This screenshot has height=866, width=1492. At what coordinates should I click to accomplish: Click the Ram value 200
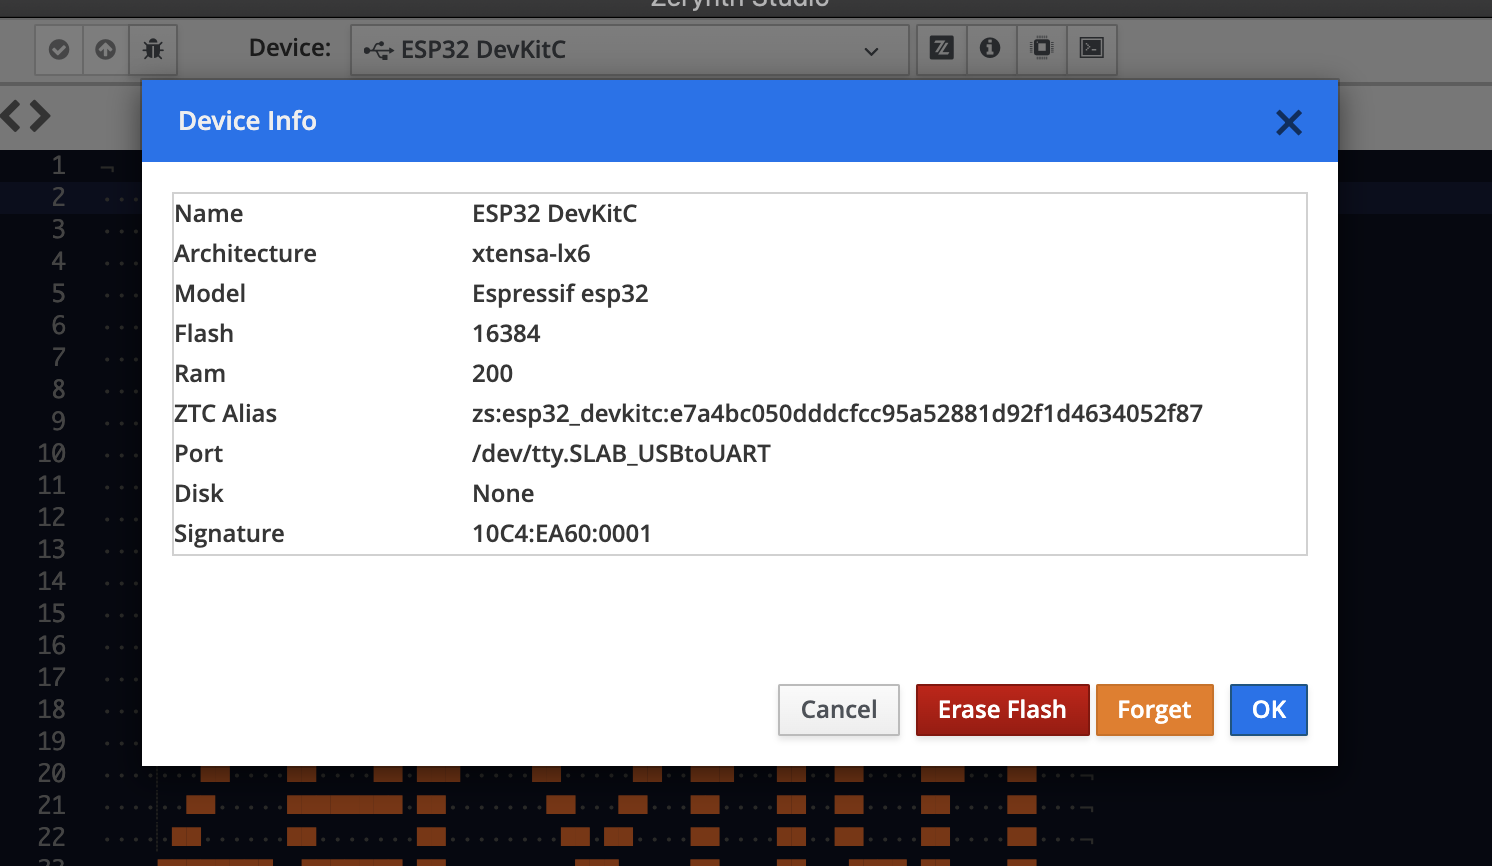point(492,374)
